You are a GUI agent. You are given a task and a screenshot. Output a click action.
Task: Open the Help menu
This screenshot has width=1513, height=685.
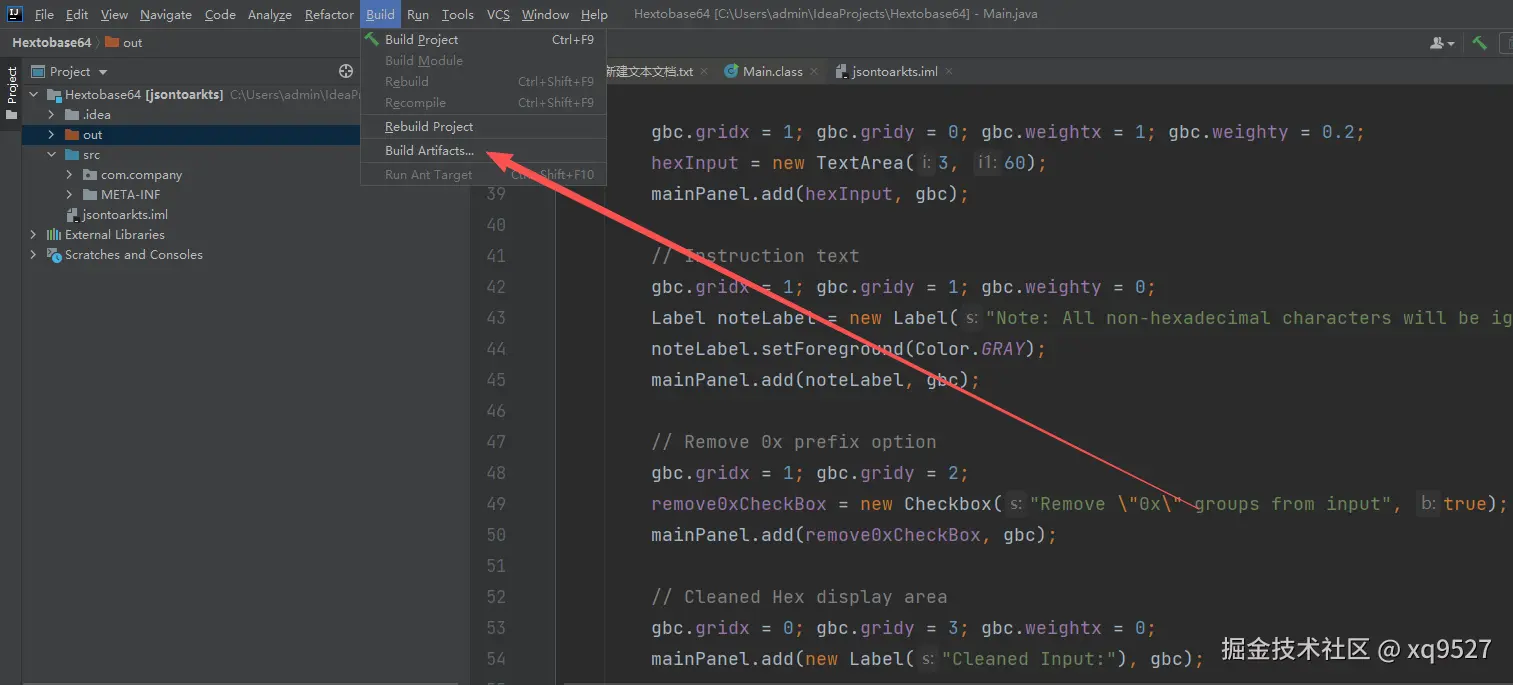(x=594, y=14)
